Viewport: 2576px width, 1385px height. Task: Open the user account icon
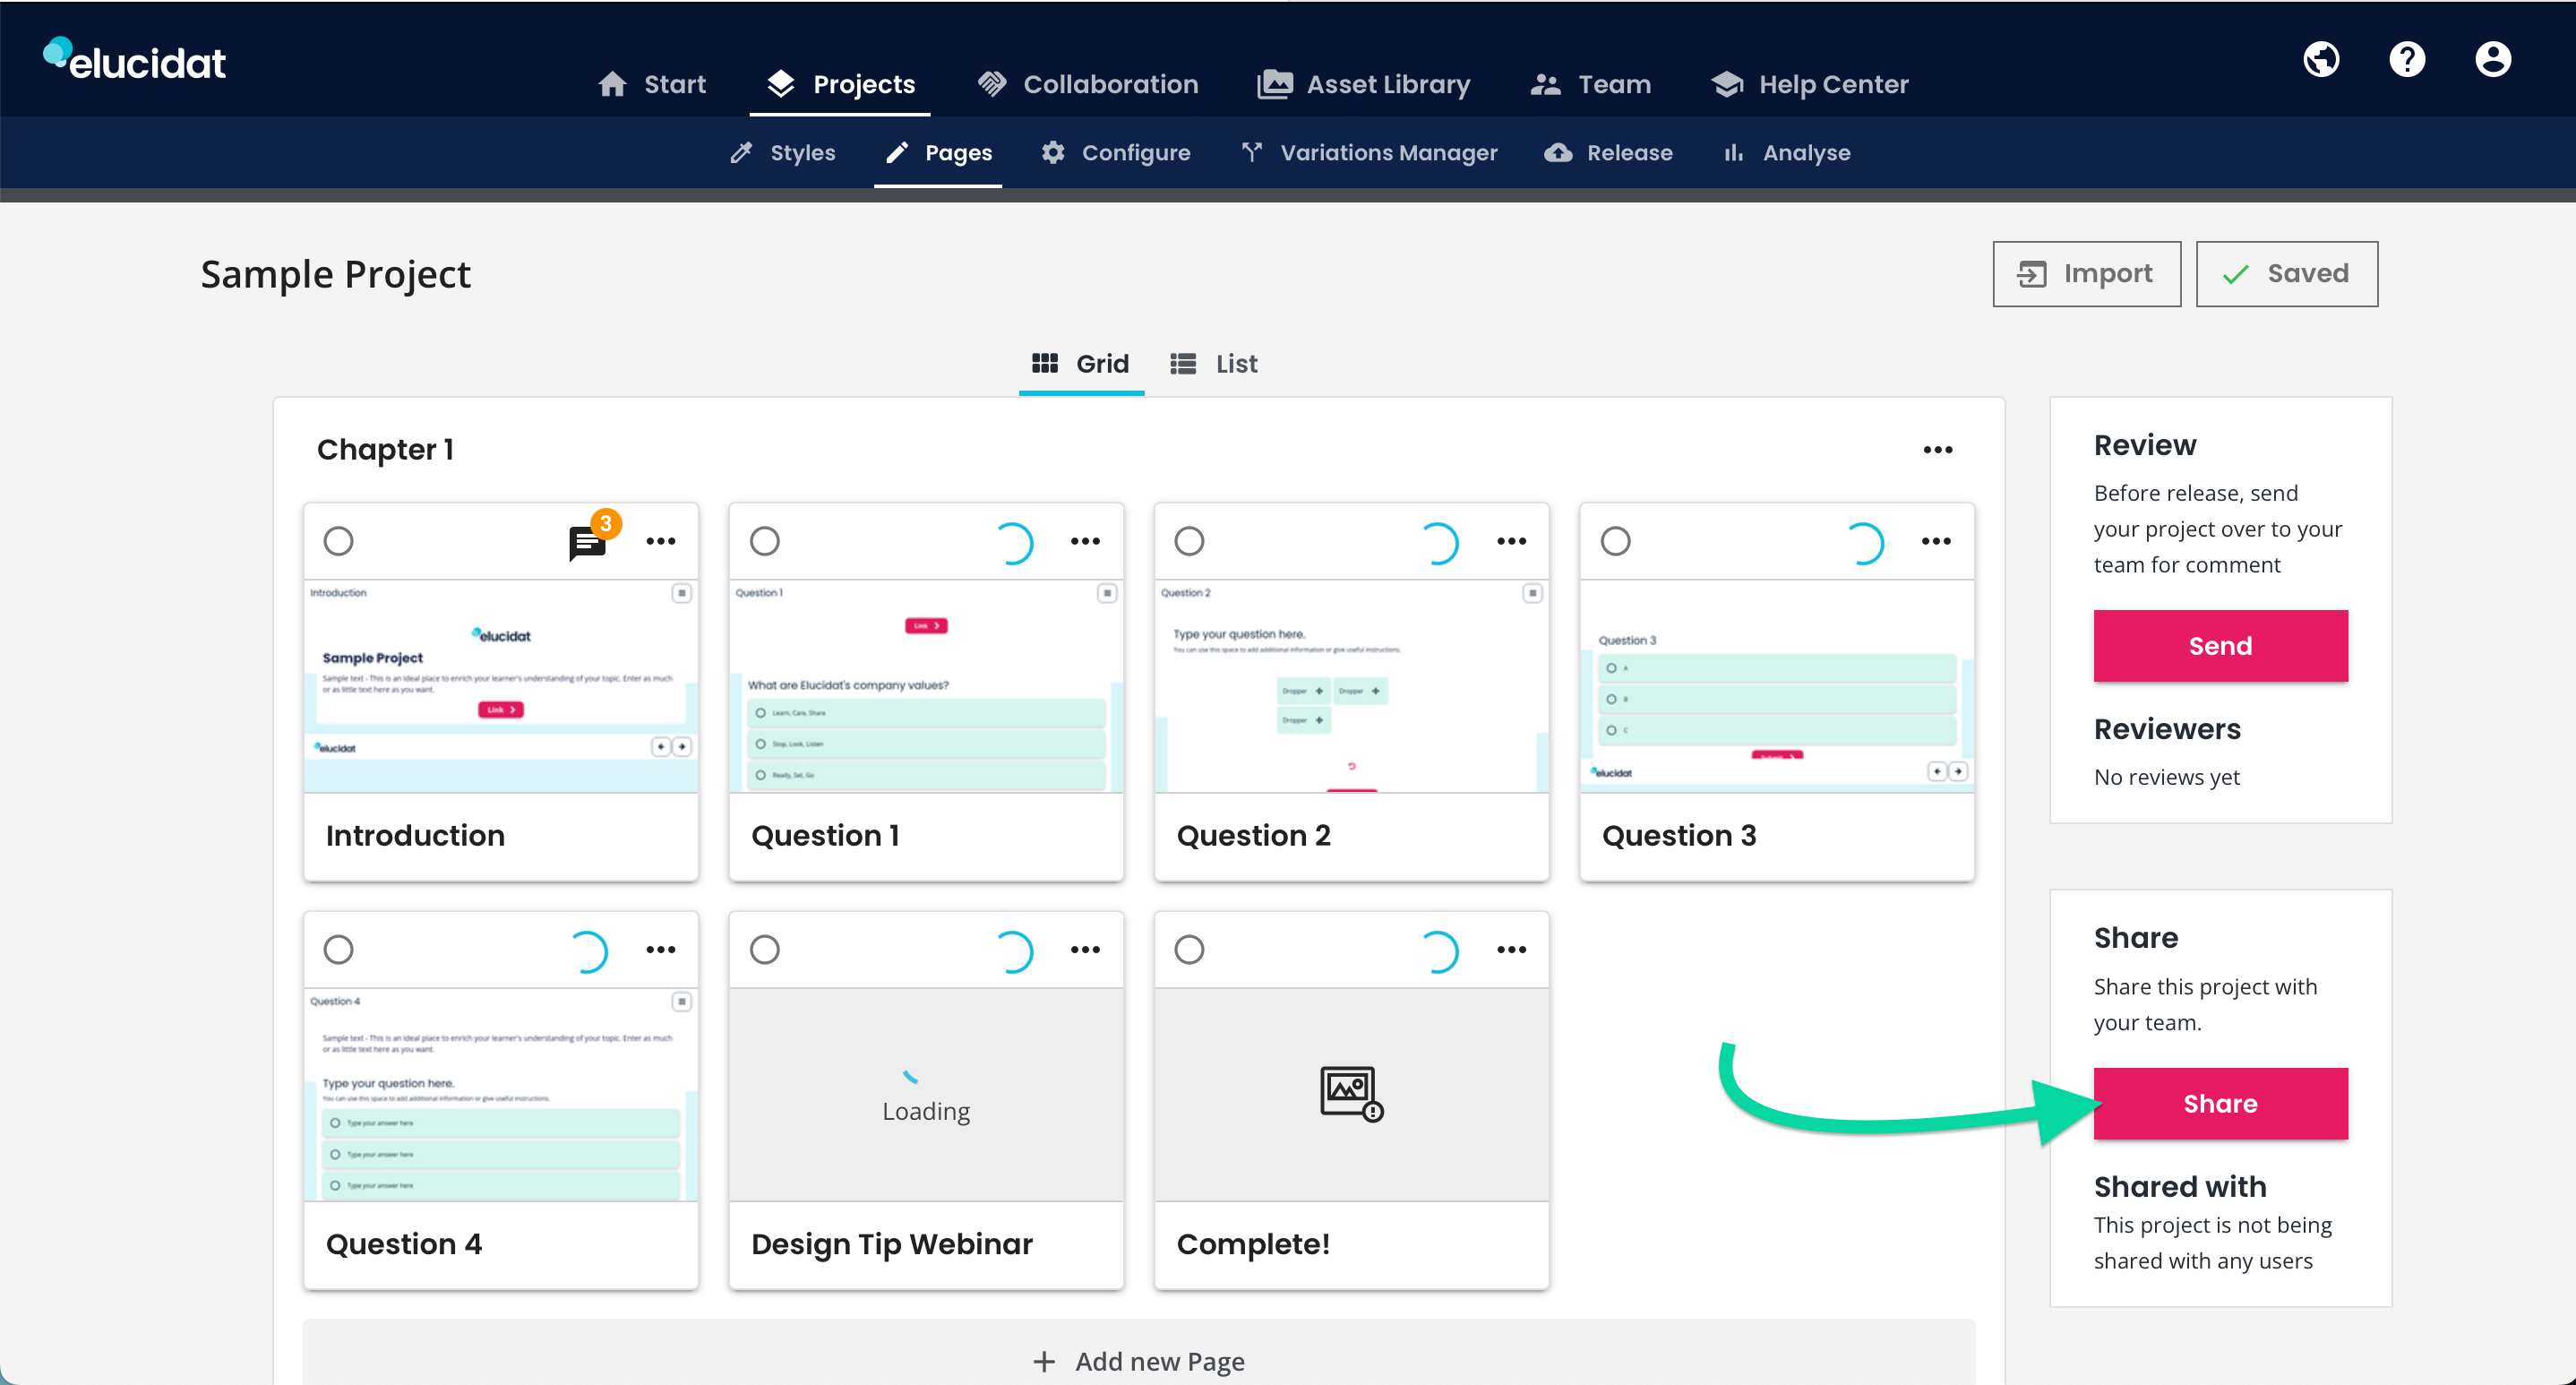point(2493,59)
